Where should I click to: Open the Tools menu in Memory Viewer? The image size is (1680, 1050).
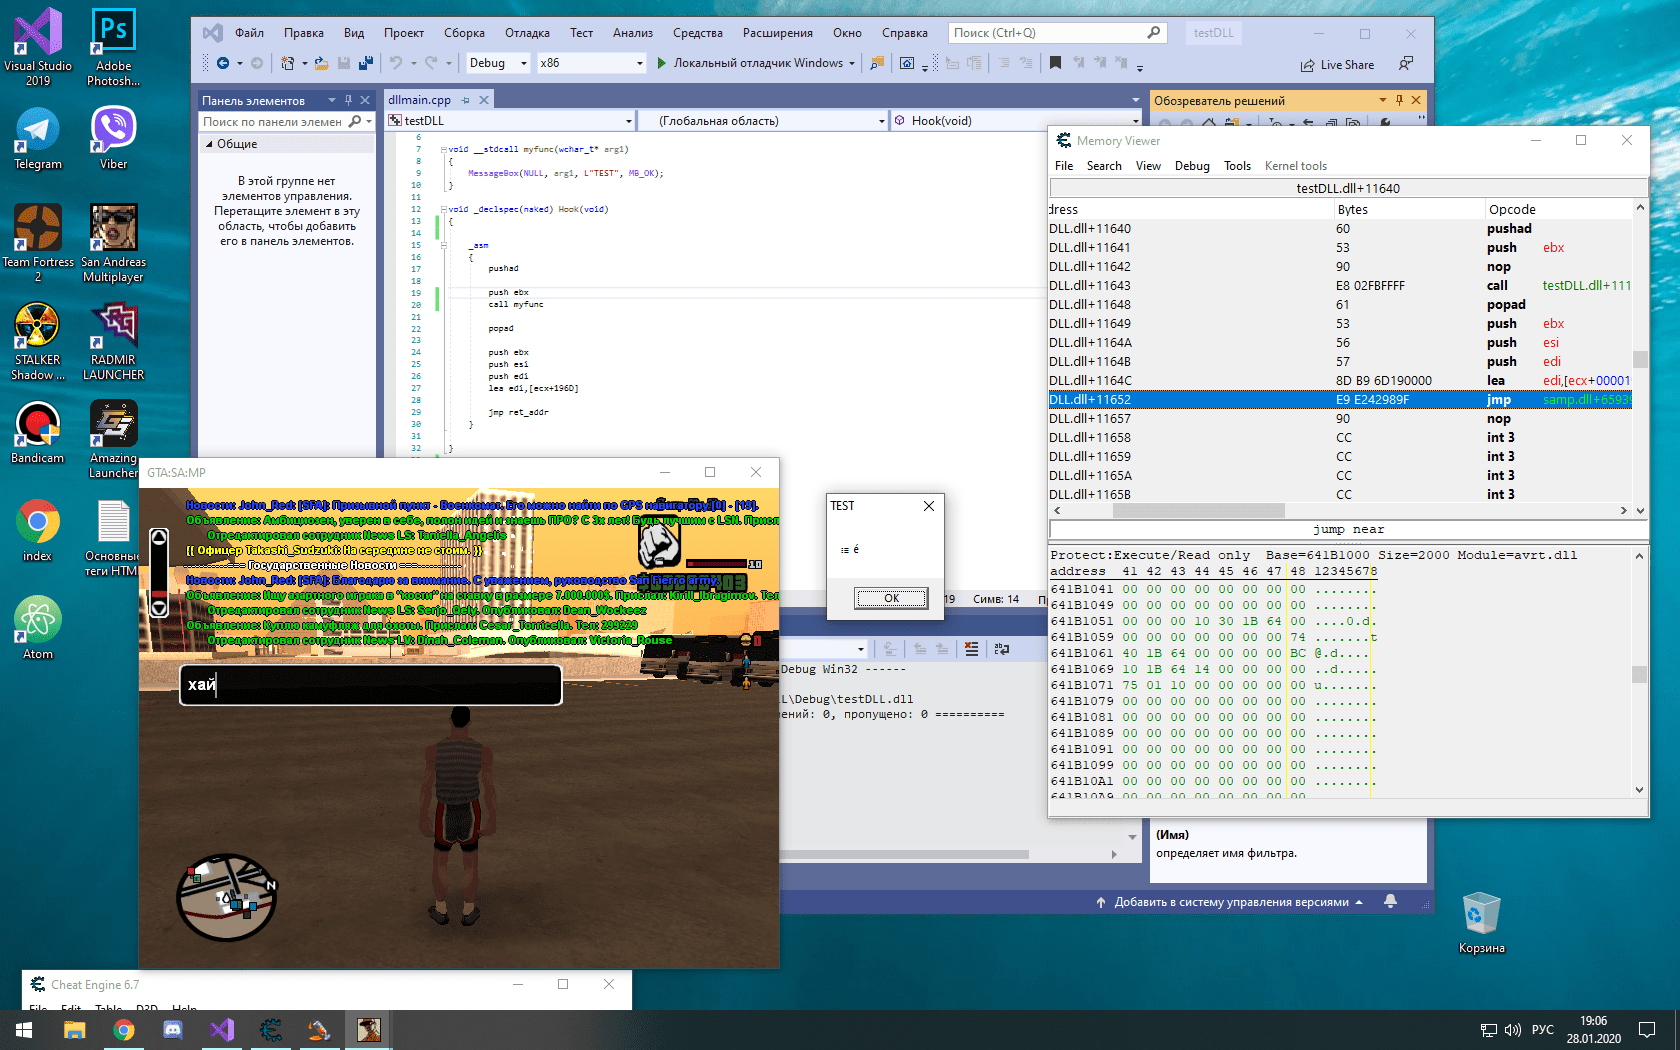point(1237,166)
